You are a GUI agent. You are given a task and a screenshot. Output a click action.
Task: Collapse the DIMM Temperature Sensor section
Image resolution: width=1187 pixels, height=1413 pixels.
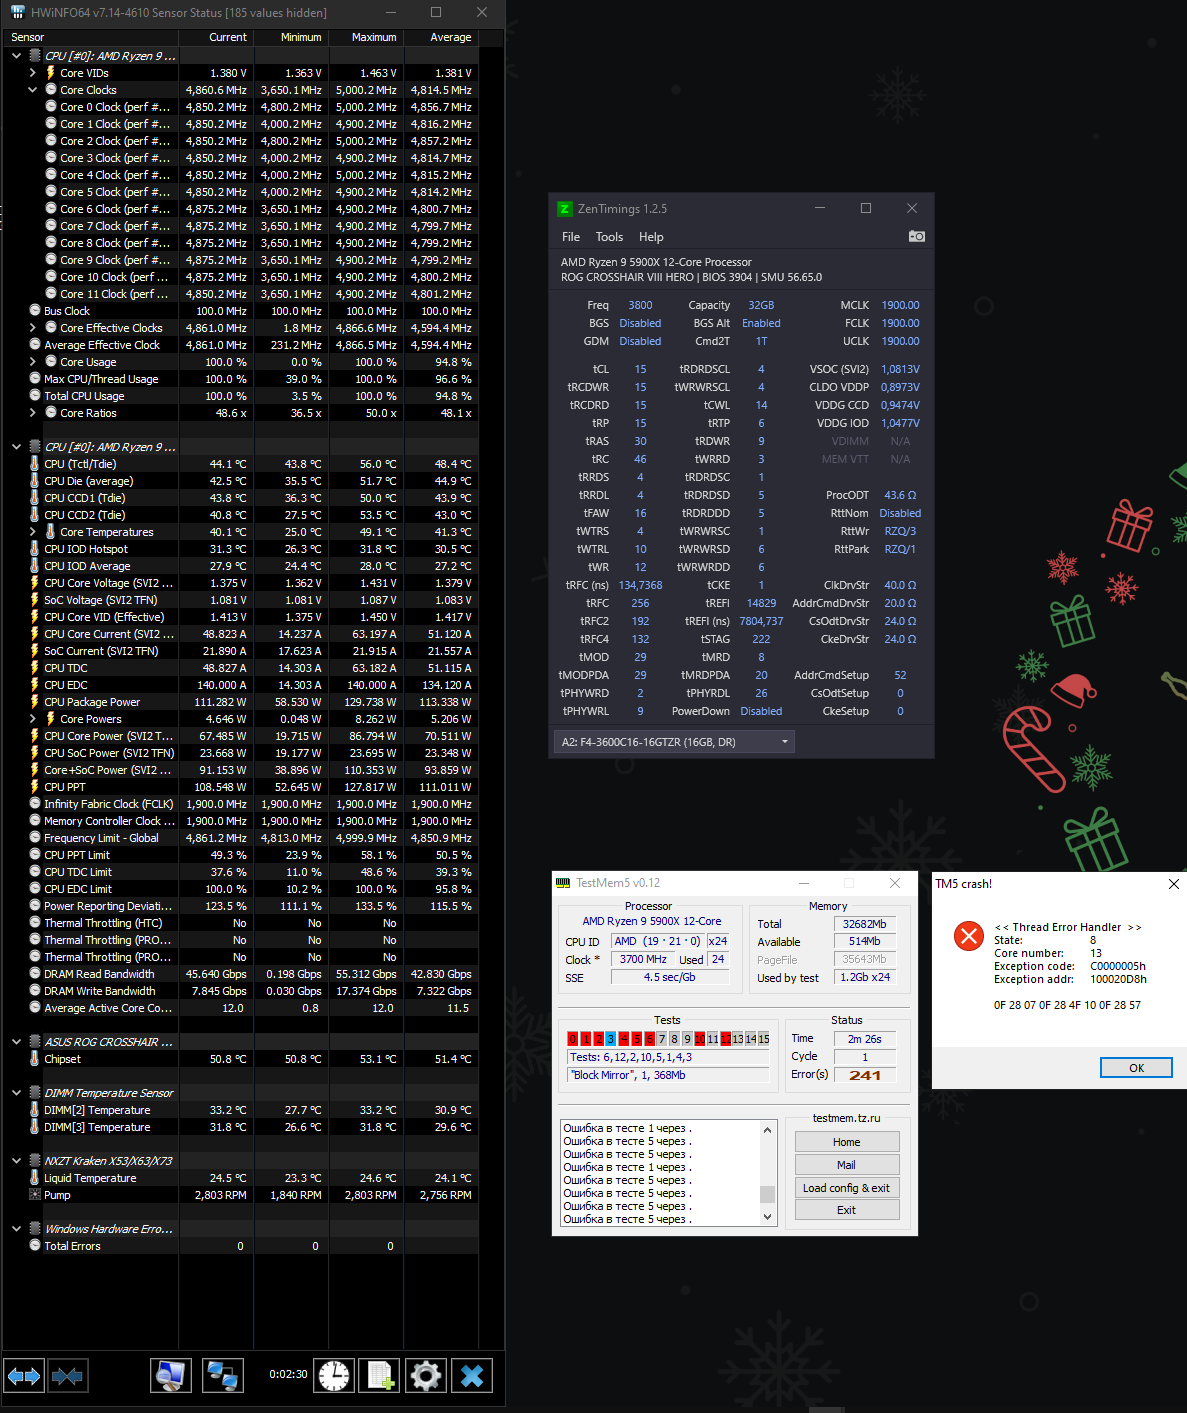point(16,1093)
